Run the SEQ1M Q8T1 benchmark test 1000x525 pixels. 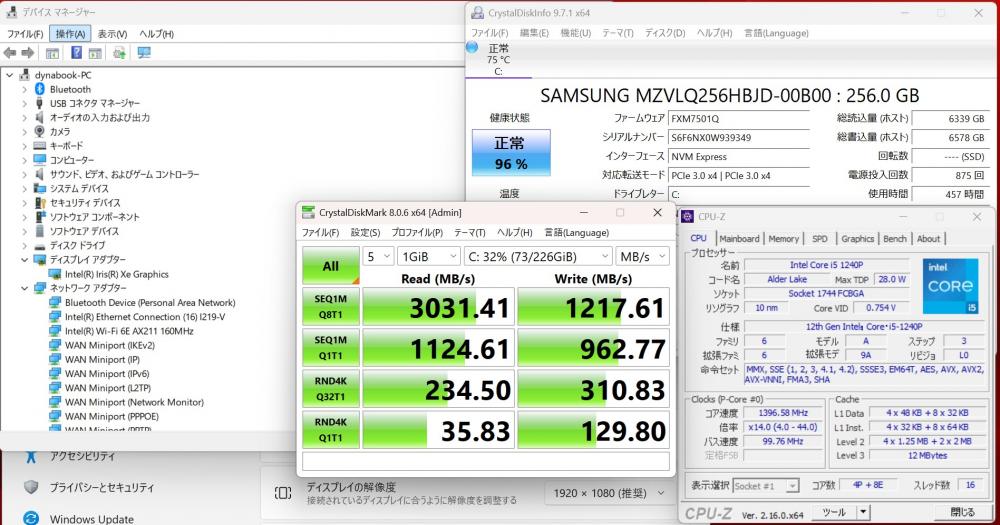coord(331,307)
